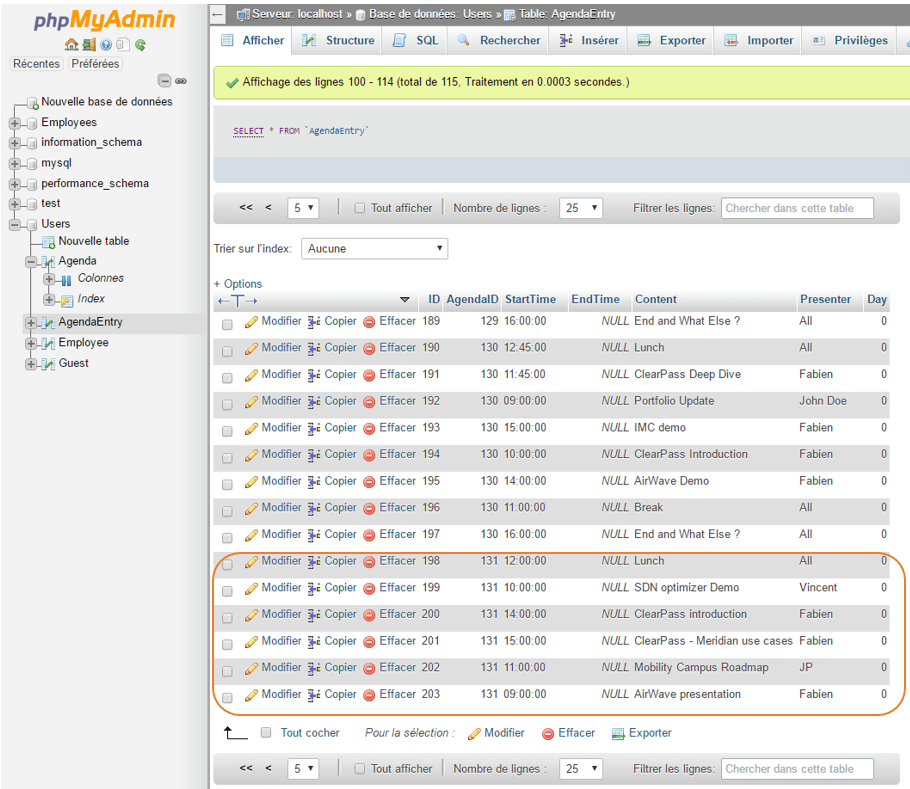Tick the Tout cocher checkbox
The width and height of the screenshot is (910, 789).
pyautogui.click(x=266, y=733)
